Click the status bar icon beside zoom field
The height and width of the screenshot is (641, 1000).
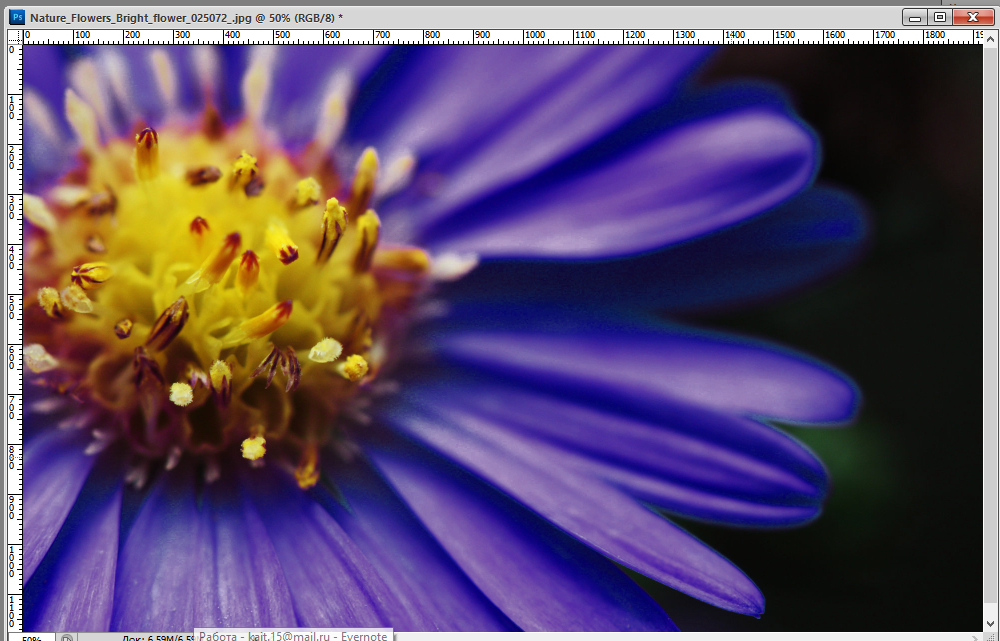pyautogui.click(x=67, y=637)
